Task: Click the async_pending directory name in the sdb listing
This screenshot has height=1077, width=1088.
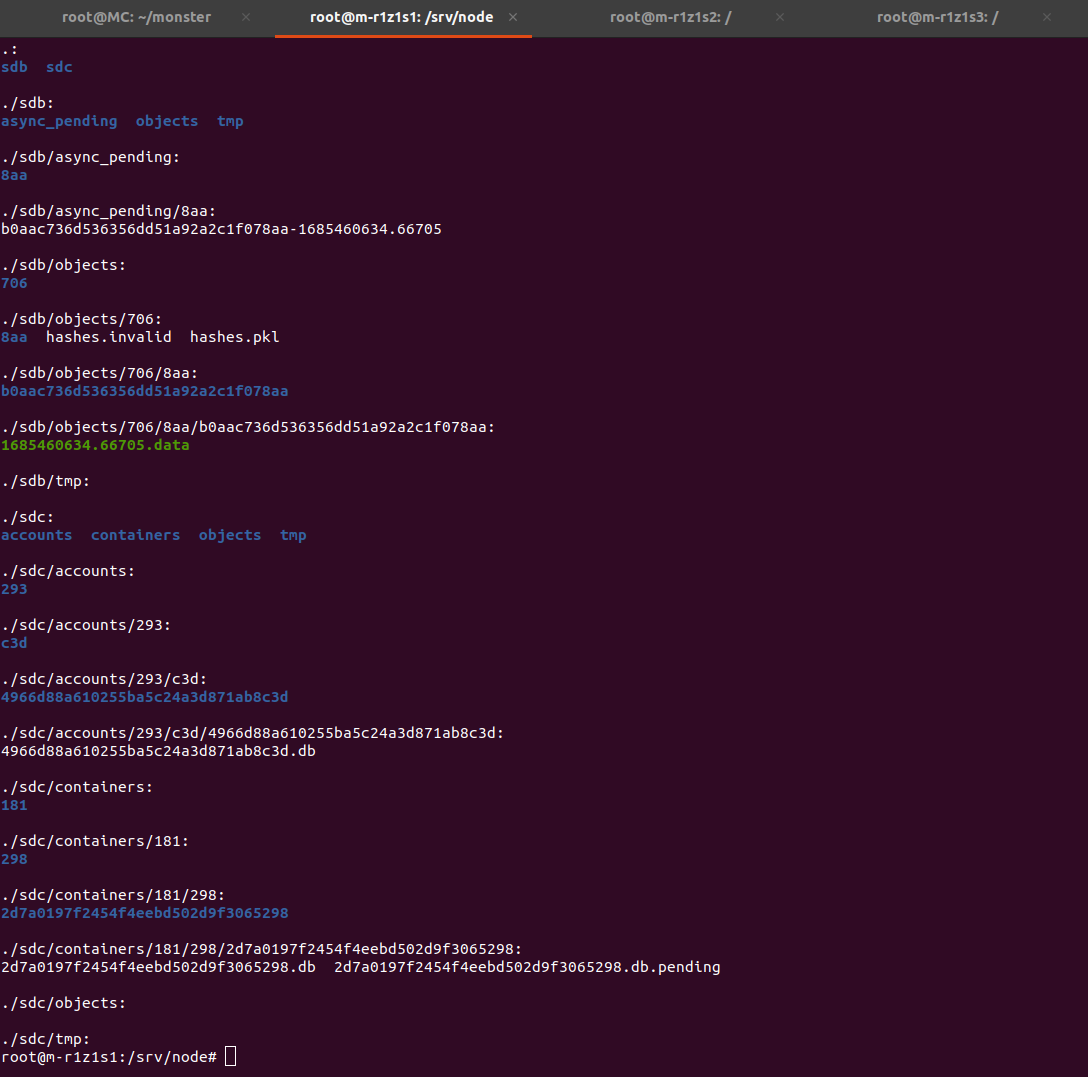Action: pyautogui.click(x=59, y=121)
